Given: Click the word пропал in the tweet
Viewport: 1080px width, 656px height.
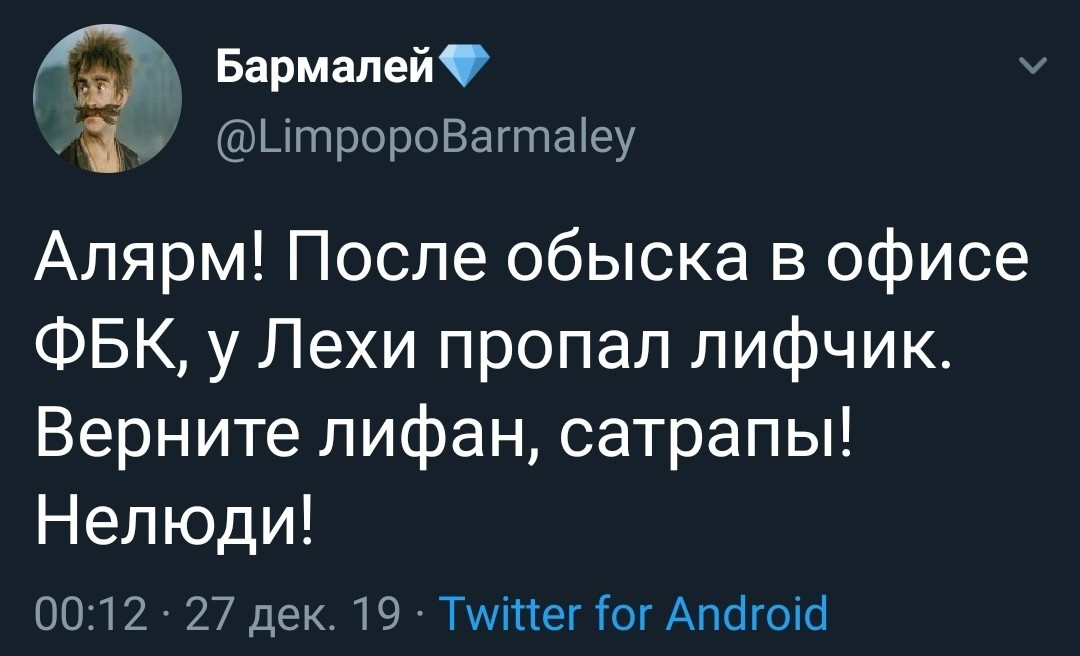Looking at the screenshot, I should coord(548,348).
